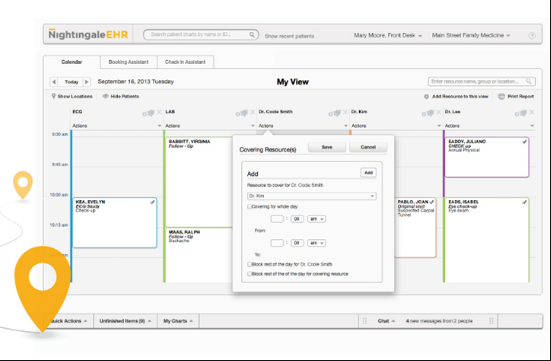Expand the Actions dropdown under LAB
Viewport: 551px width, 361px height.
[x=210, y=126]
